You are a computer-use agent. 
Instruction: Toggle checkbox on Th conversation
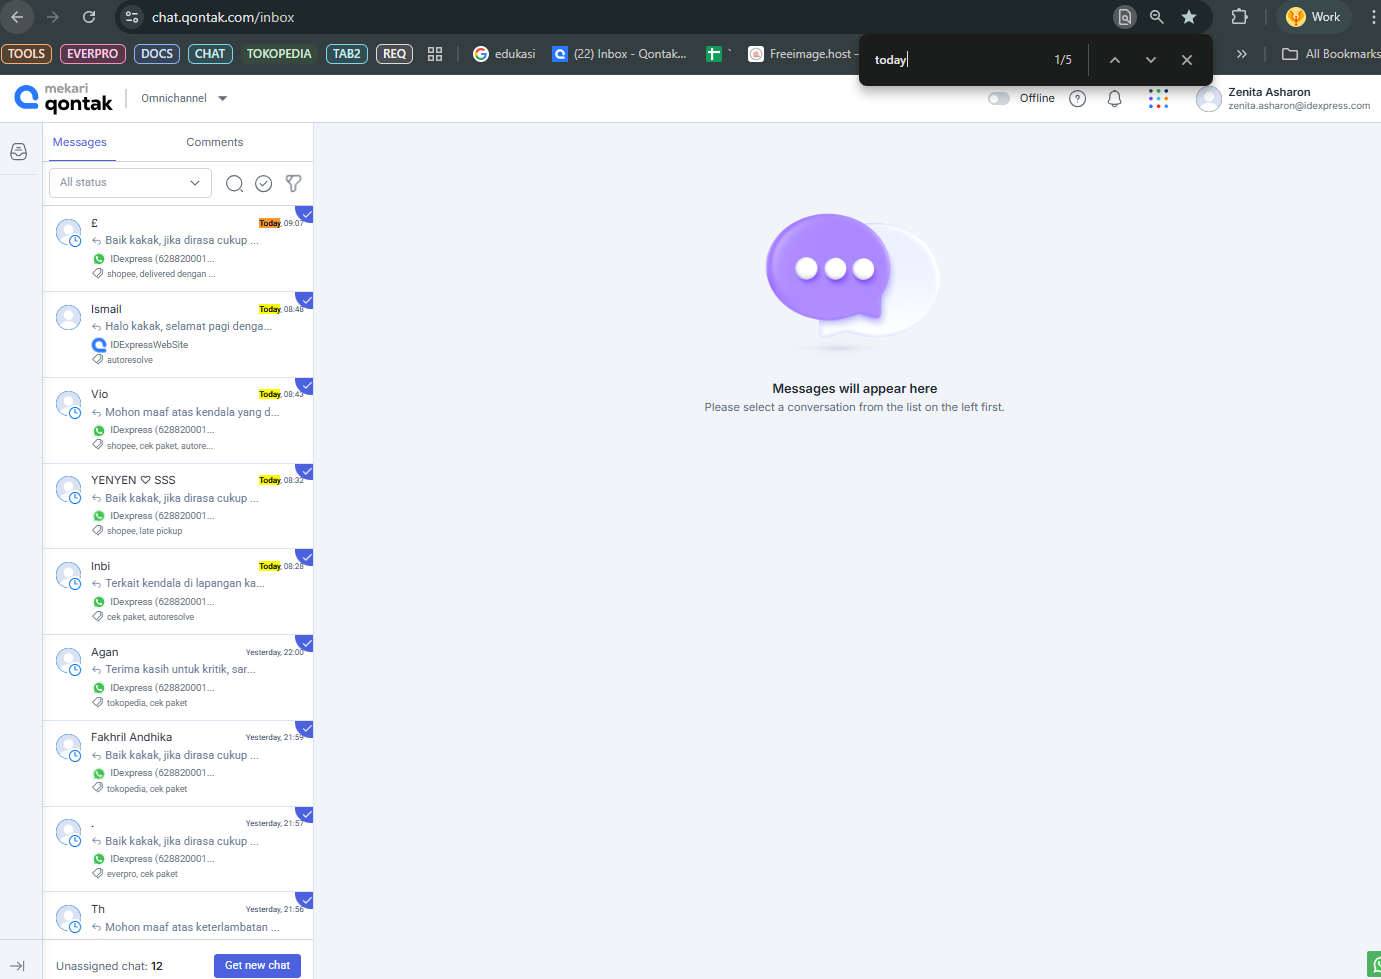[306, 900]
